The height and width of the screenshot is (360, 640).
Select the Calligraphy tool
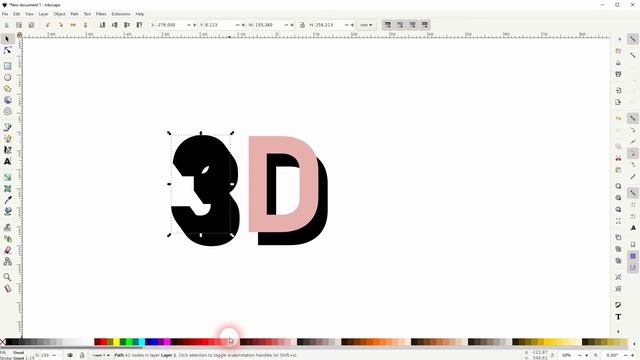[7, 150]
